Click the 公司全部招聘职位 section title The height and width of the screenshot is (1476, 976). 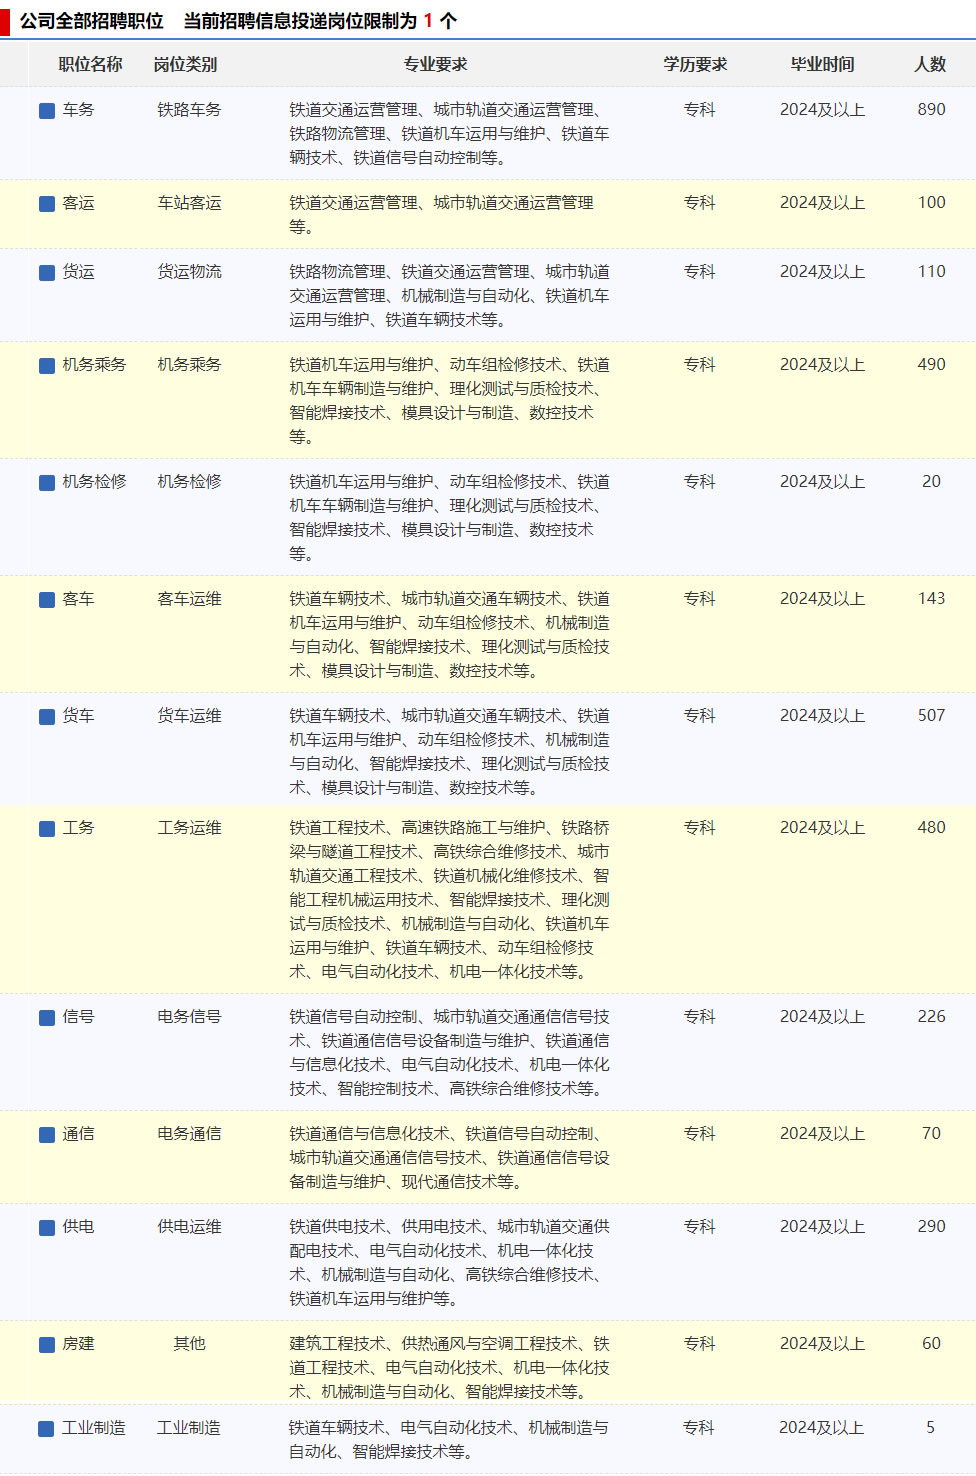92,21
